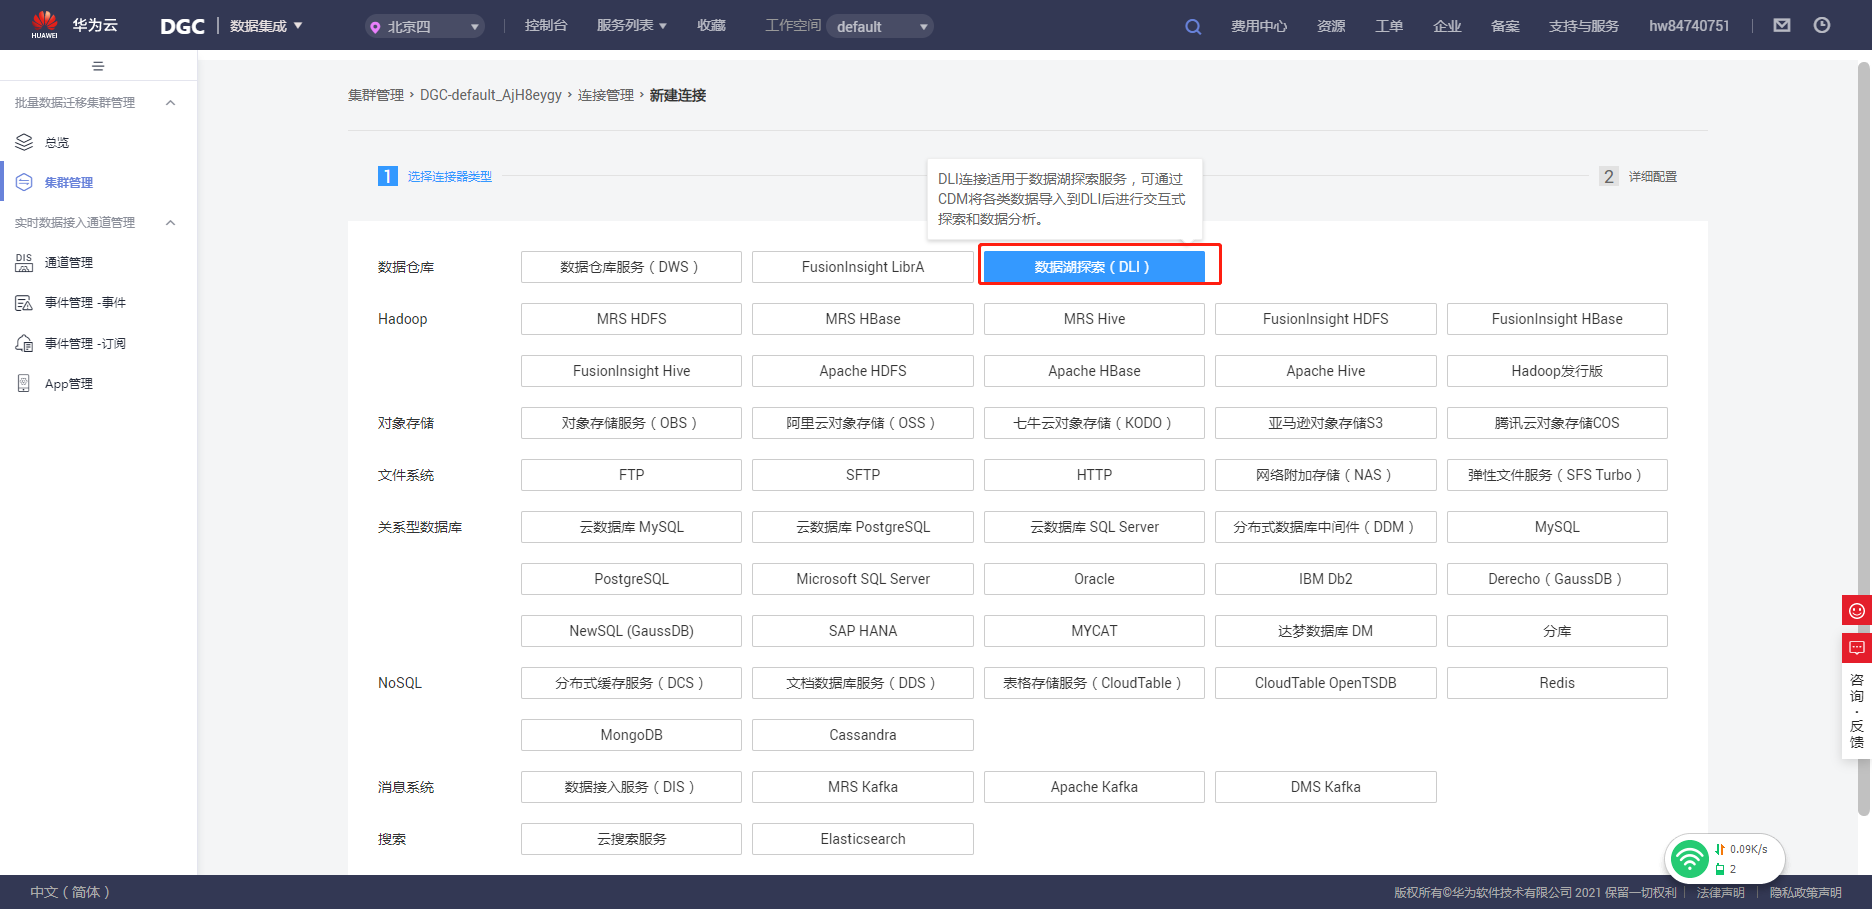The width and height of the screenshot is (1872, 909).
Task: Select the SFTP connector
Action: (x=863, y=475)
